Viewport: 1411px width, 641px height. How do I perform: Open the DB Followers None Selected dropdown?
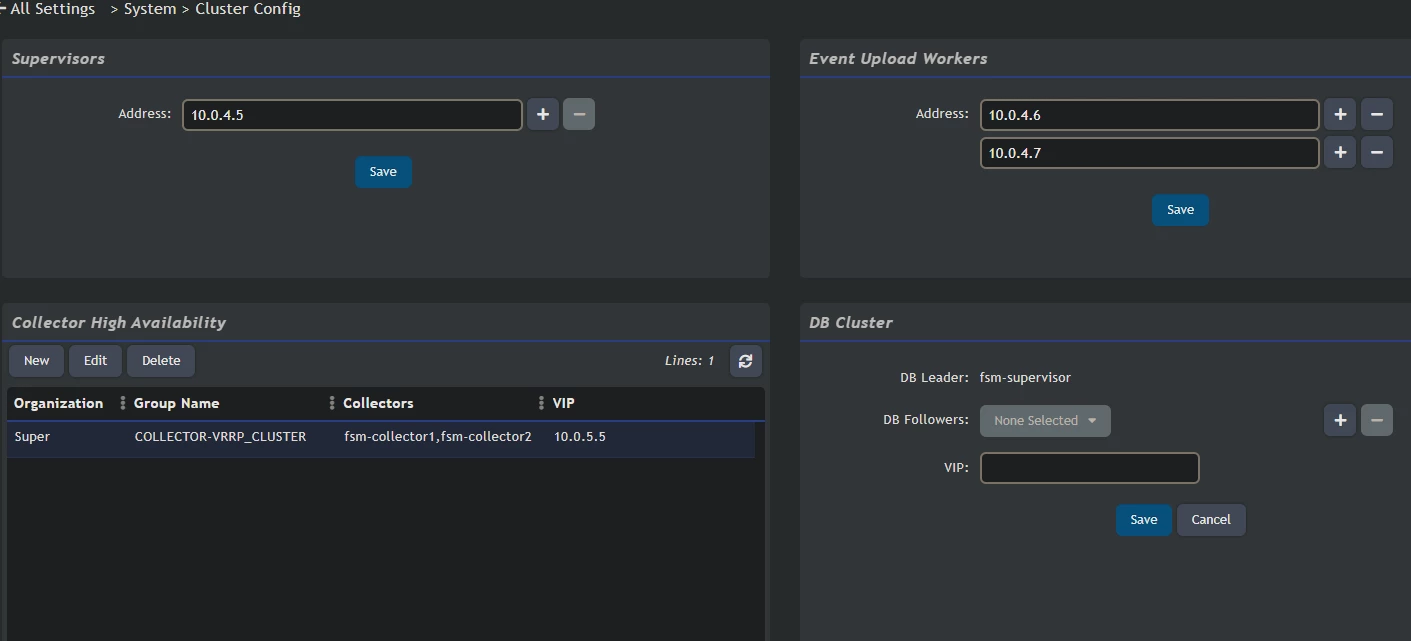pos(1045,421)
